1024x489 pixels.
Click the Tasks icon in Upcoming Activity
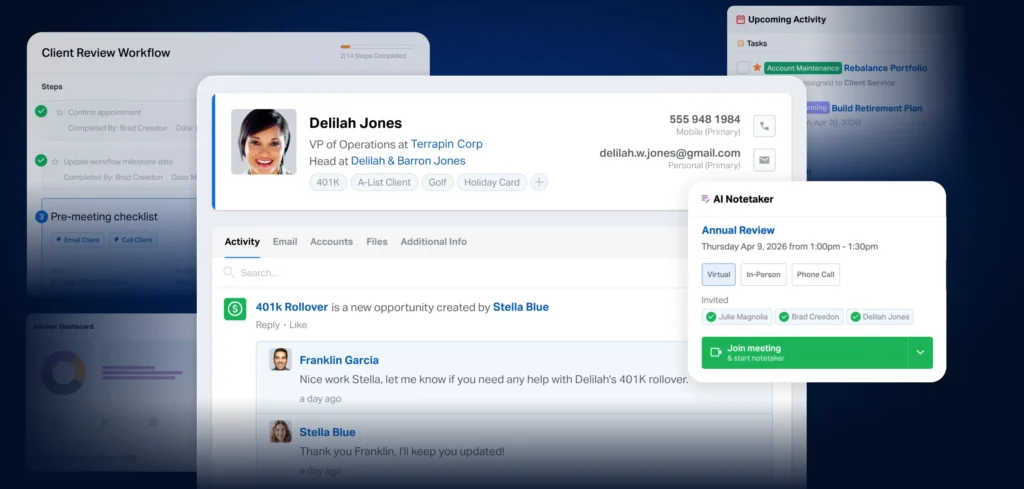tap(740, 44)
